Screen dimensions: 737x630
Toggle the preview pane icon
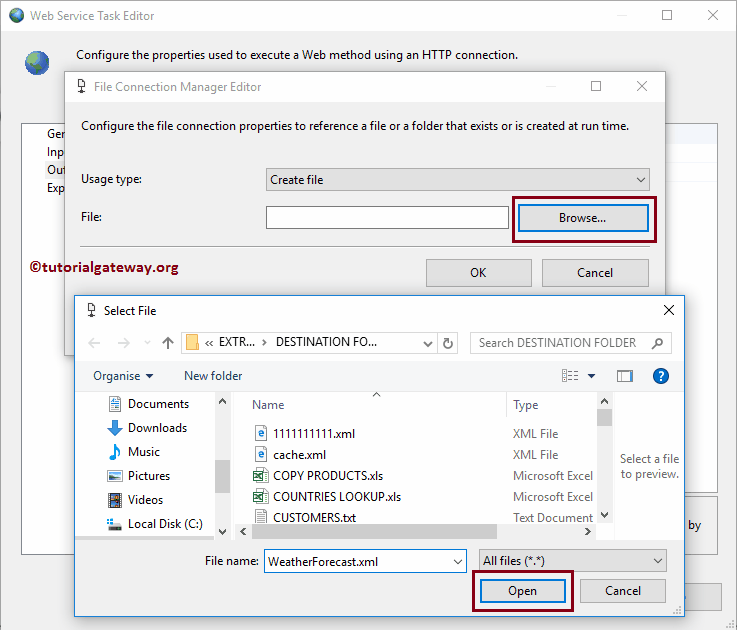tap(625, 376)
